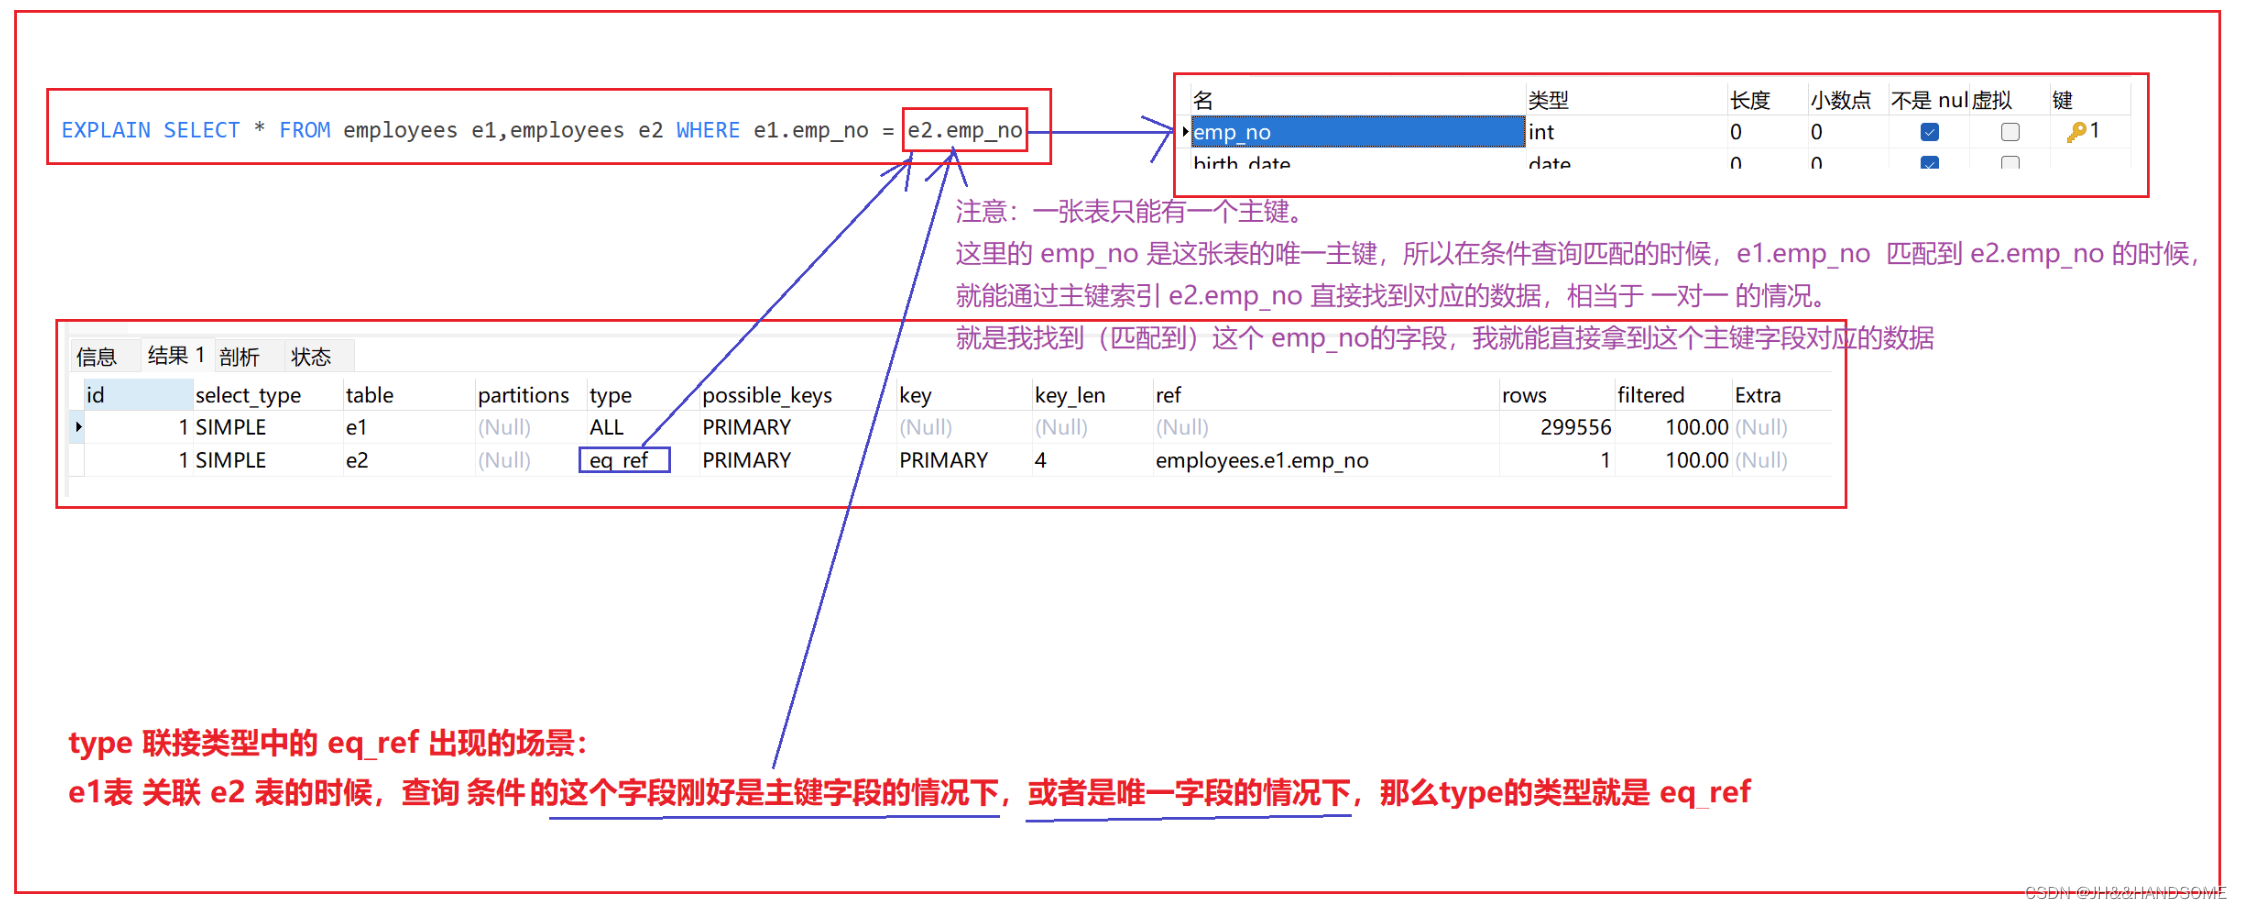Tick the virtual checkbox for emp_no

point(2010,131)
